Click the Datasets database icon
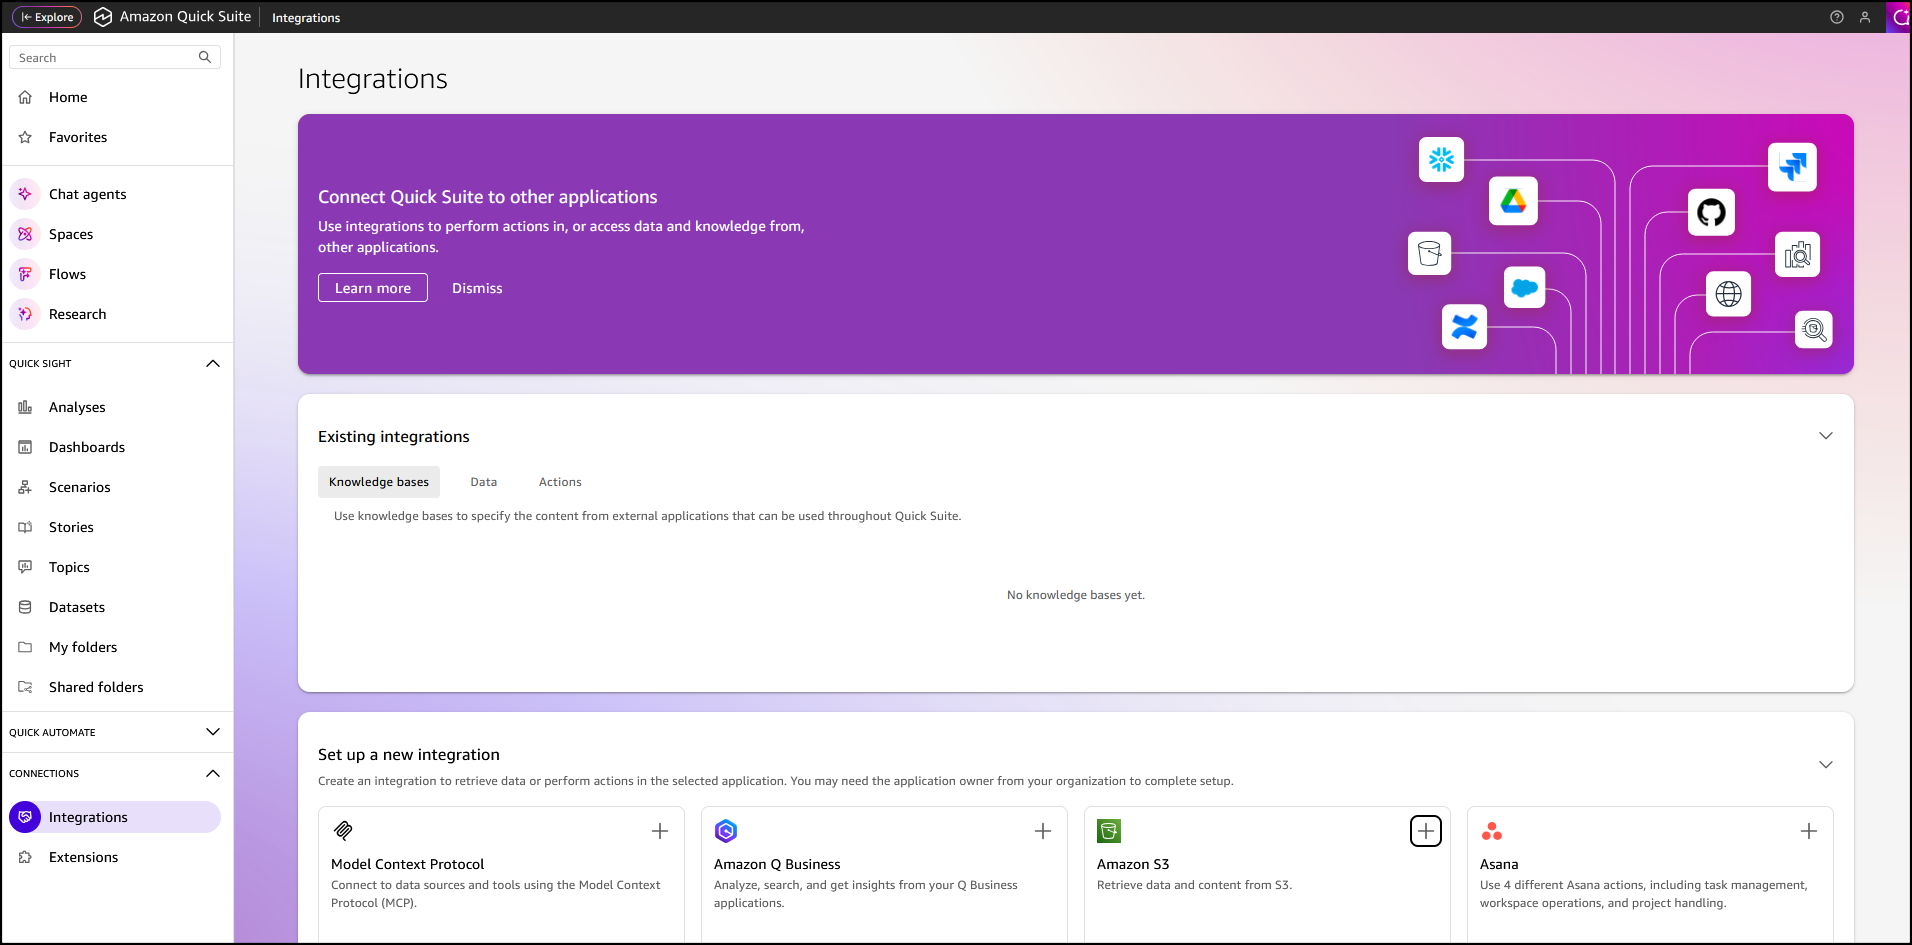Image resolution: width=1912 pixels, height=945 pixels. [x=26, y=607]
